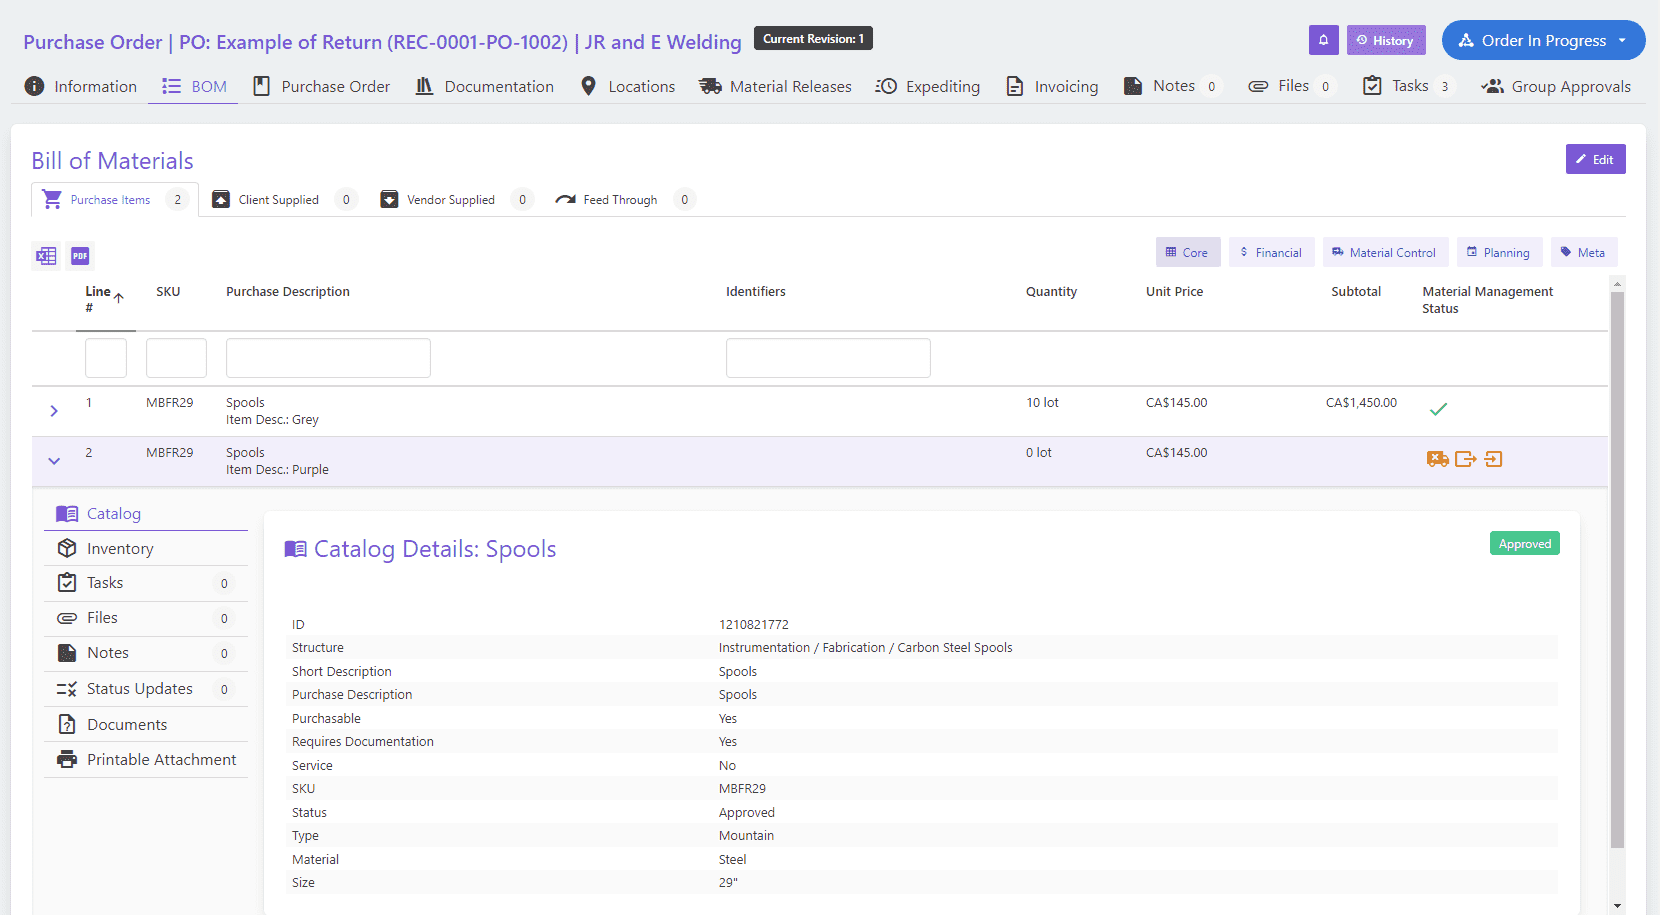Toggle the Material Control columns view

(x=1385, y=252)
